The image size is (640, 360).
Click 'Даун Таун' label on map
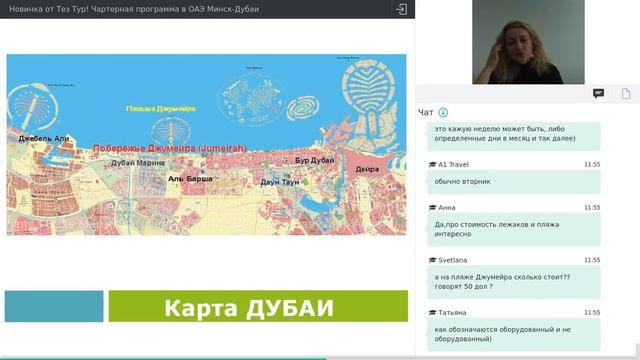click(280, 182)
